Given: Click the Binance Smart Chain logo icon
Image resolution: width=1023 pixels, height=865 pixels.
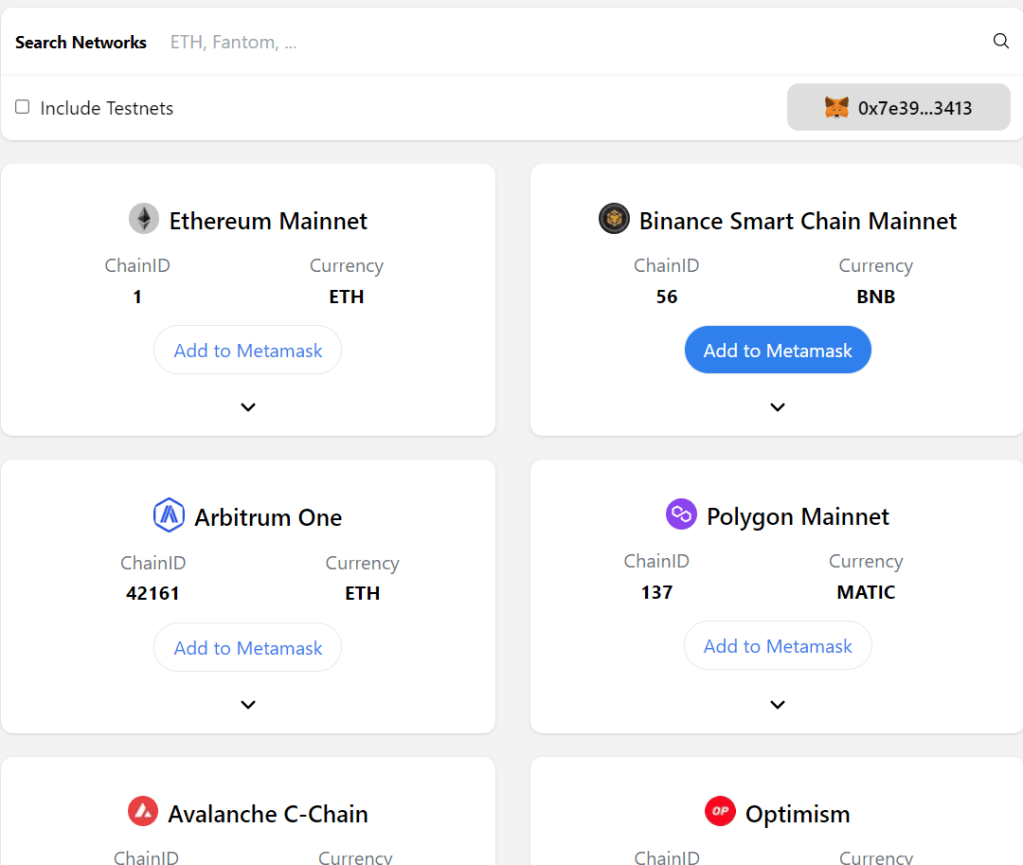Looking at the screenshot, I should tap(614, 219).
